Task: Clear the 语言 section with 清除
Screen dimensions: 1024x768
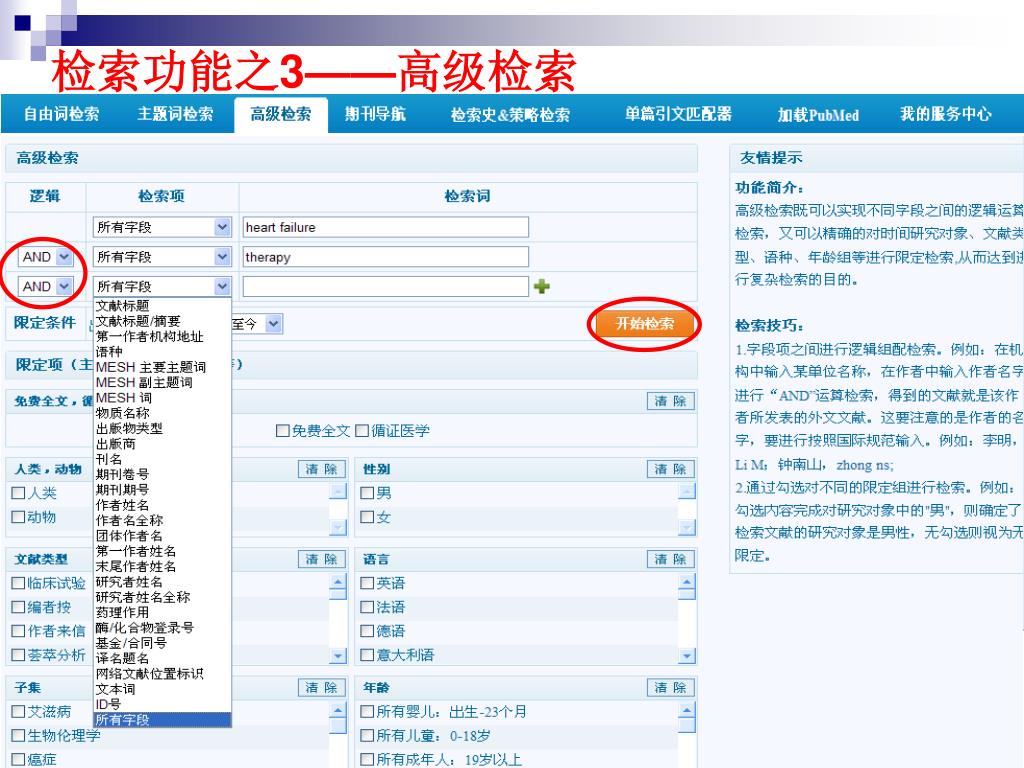Action: click(671, 559)
